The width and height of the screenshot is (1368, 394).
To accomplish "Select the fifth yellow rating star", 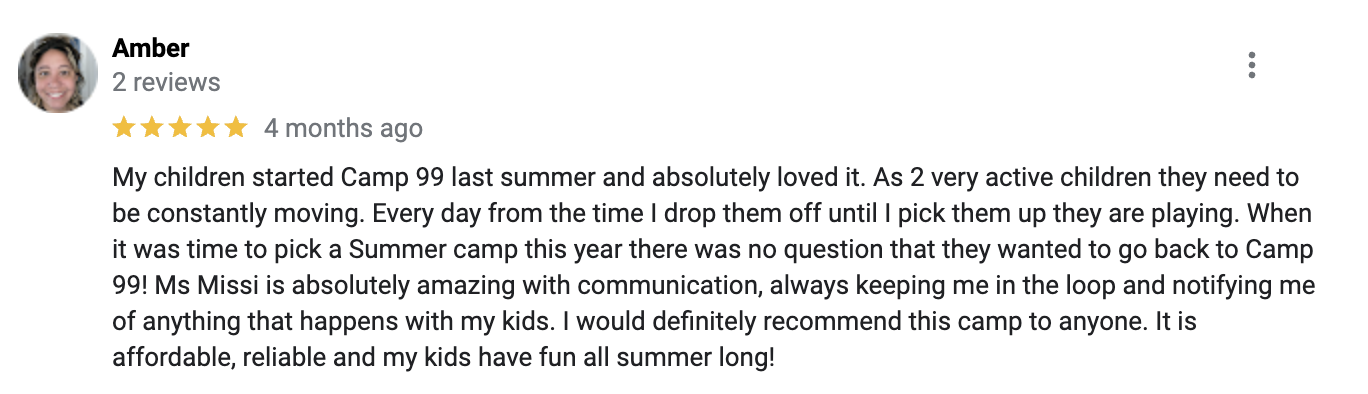I will [235, 127].
